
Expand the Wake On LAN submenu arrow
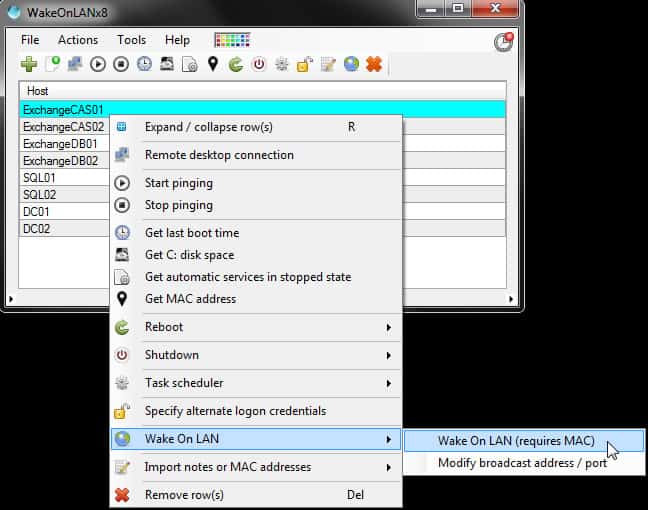[388, 439]
